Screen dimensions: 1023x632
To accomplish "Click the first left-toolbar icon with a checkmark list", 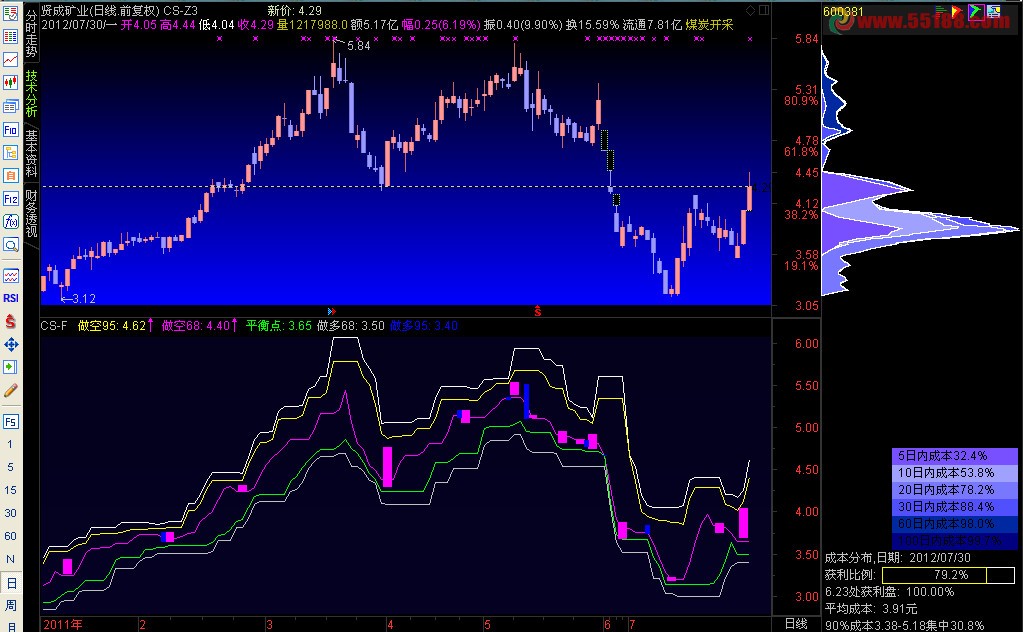I will 10,12.
